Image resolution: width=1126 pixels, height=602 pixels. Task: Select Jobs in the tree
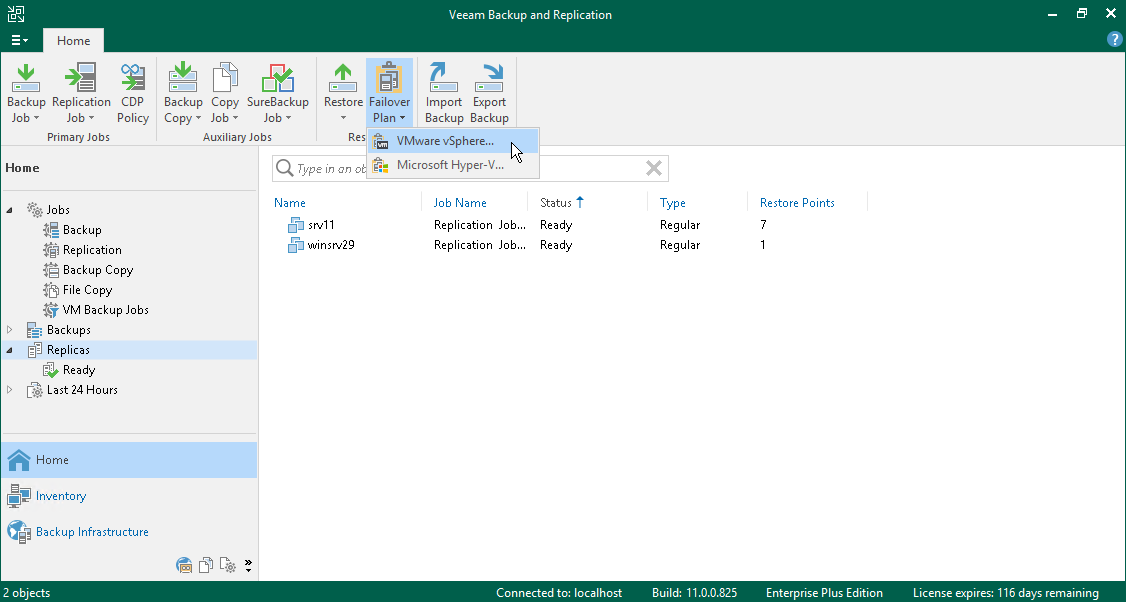click(x=57, y=210)
